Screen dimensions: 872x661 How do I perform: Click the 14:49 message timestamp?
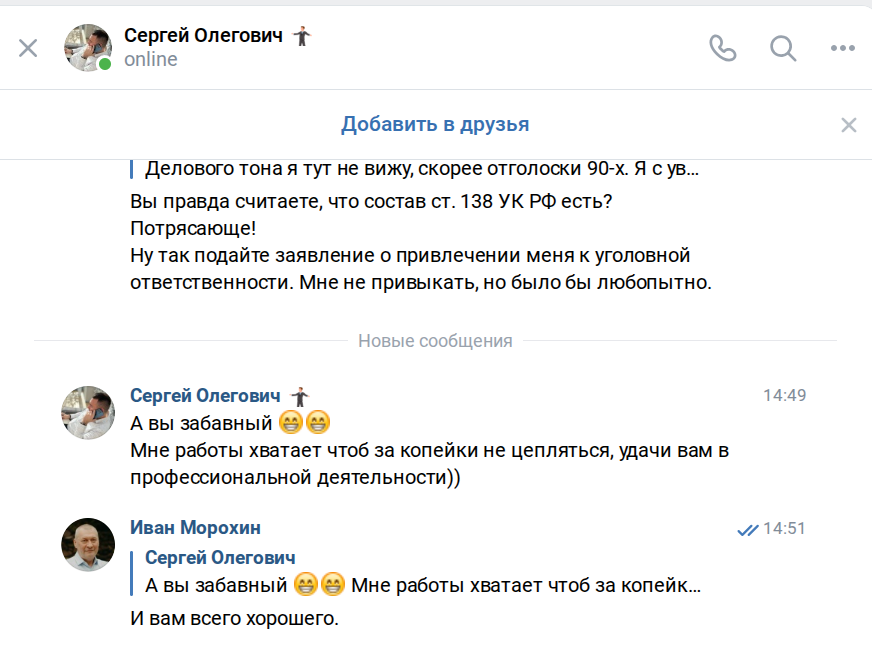tap(784, 395)
